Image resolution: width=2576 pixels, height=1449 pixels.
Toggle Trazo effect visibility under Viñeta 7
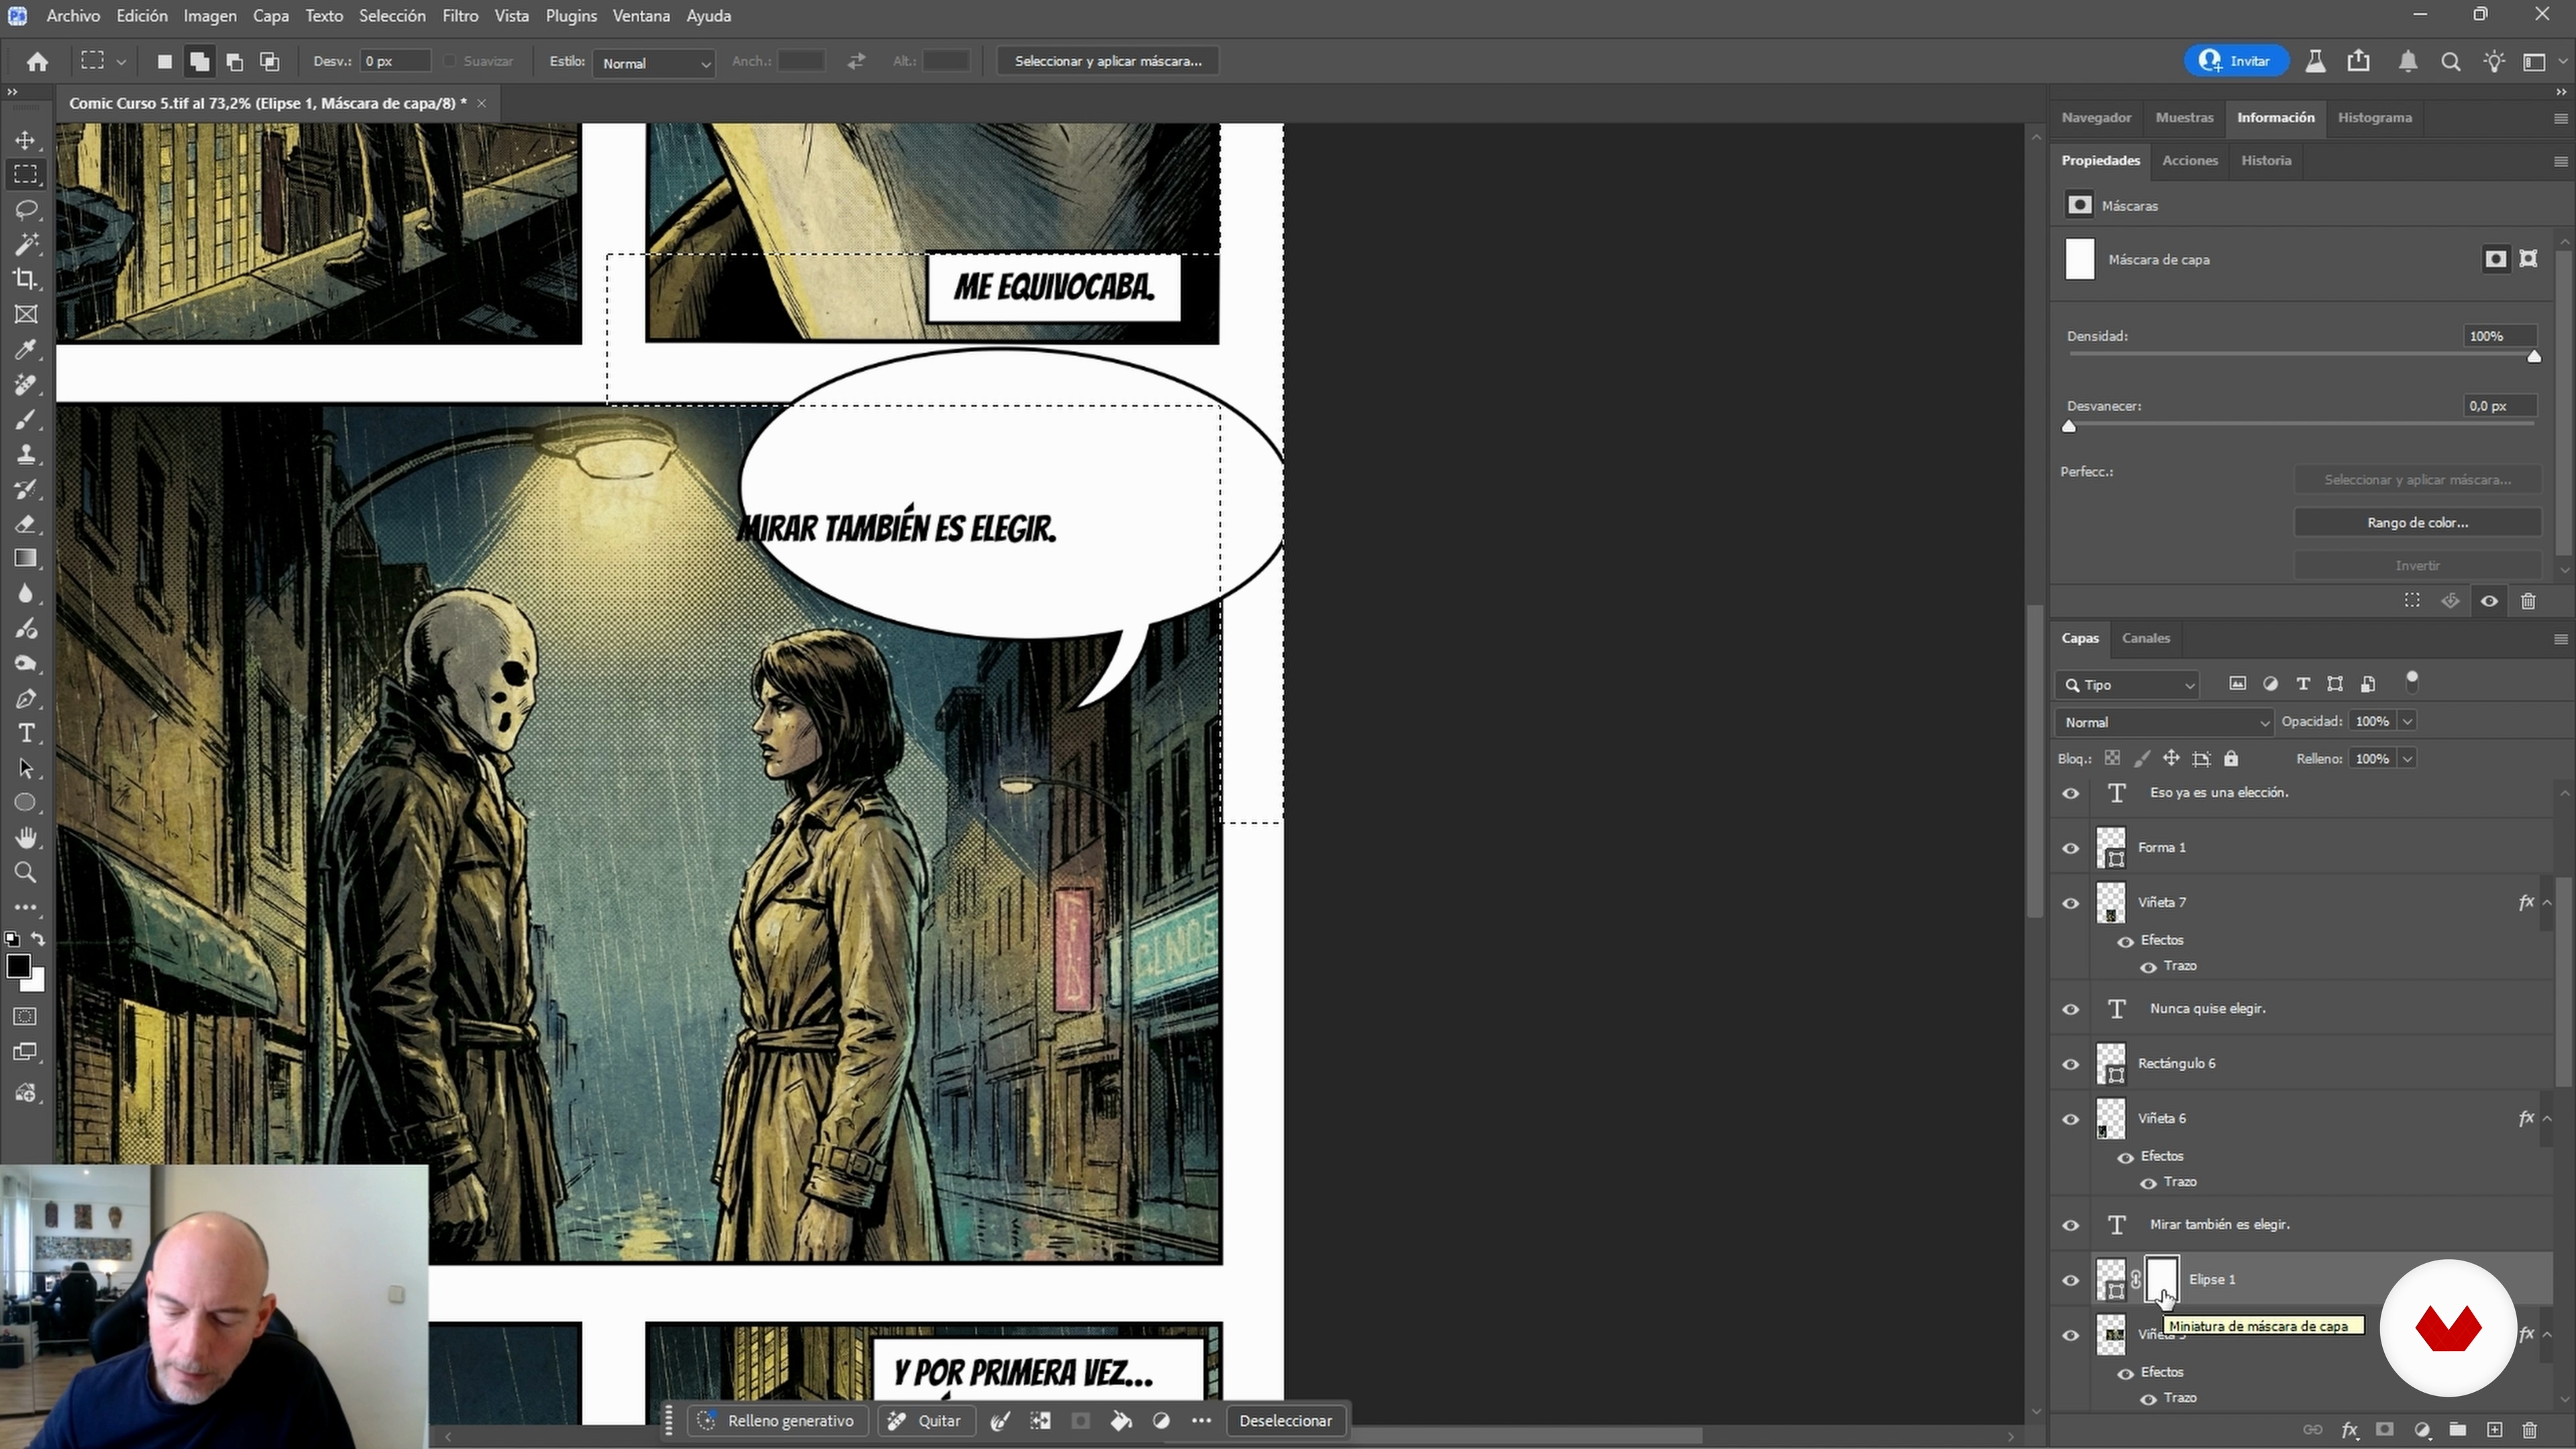2148,967
